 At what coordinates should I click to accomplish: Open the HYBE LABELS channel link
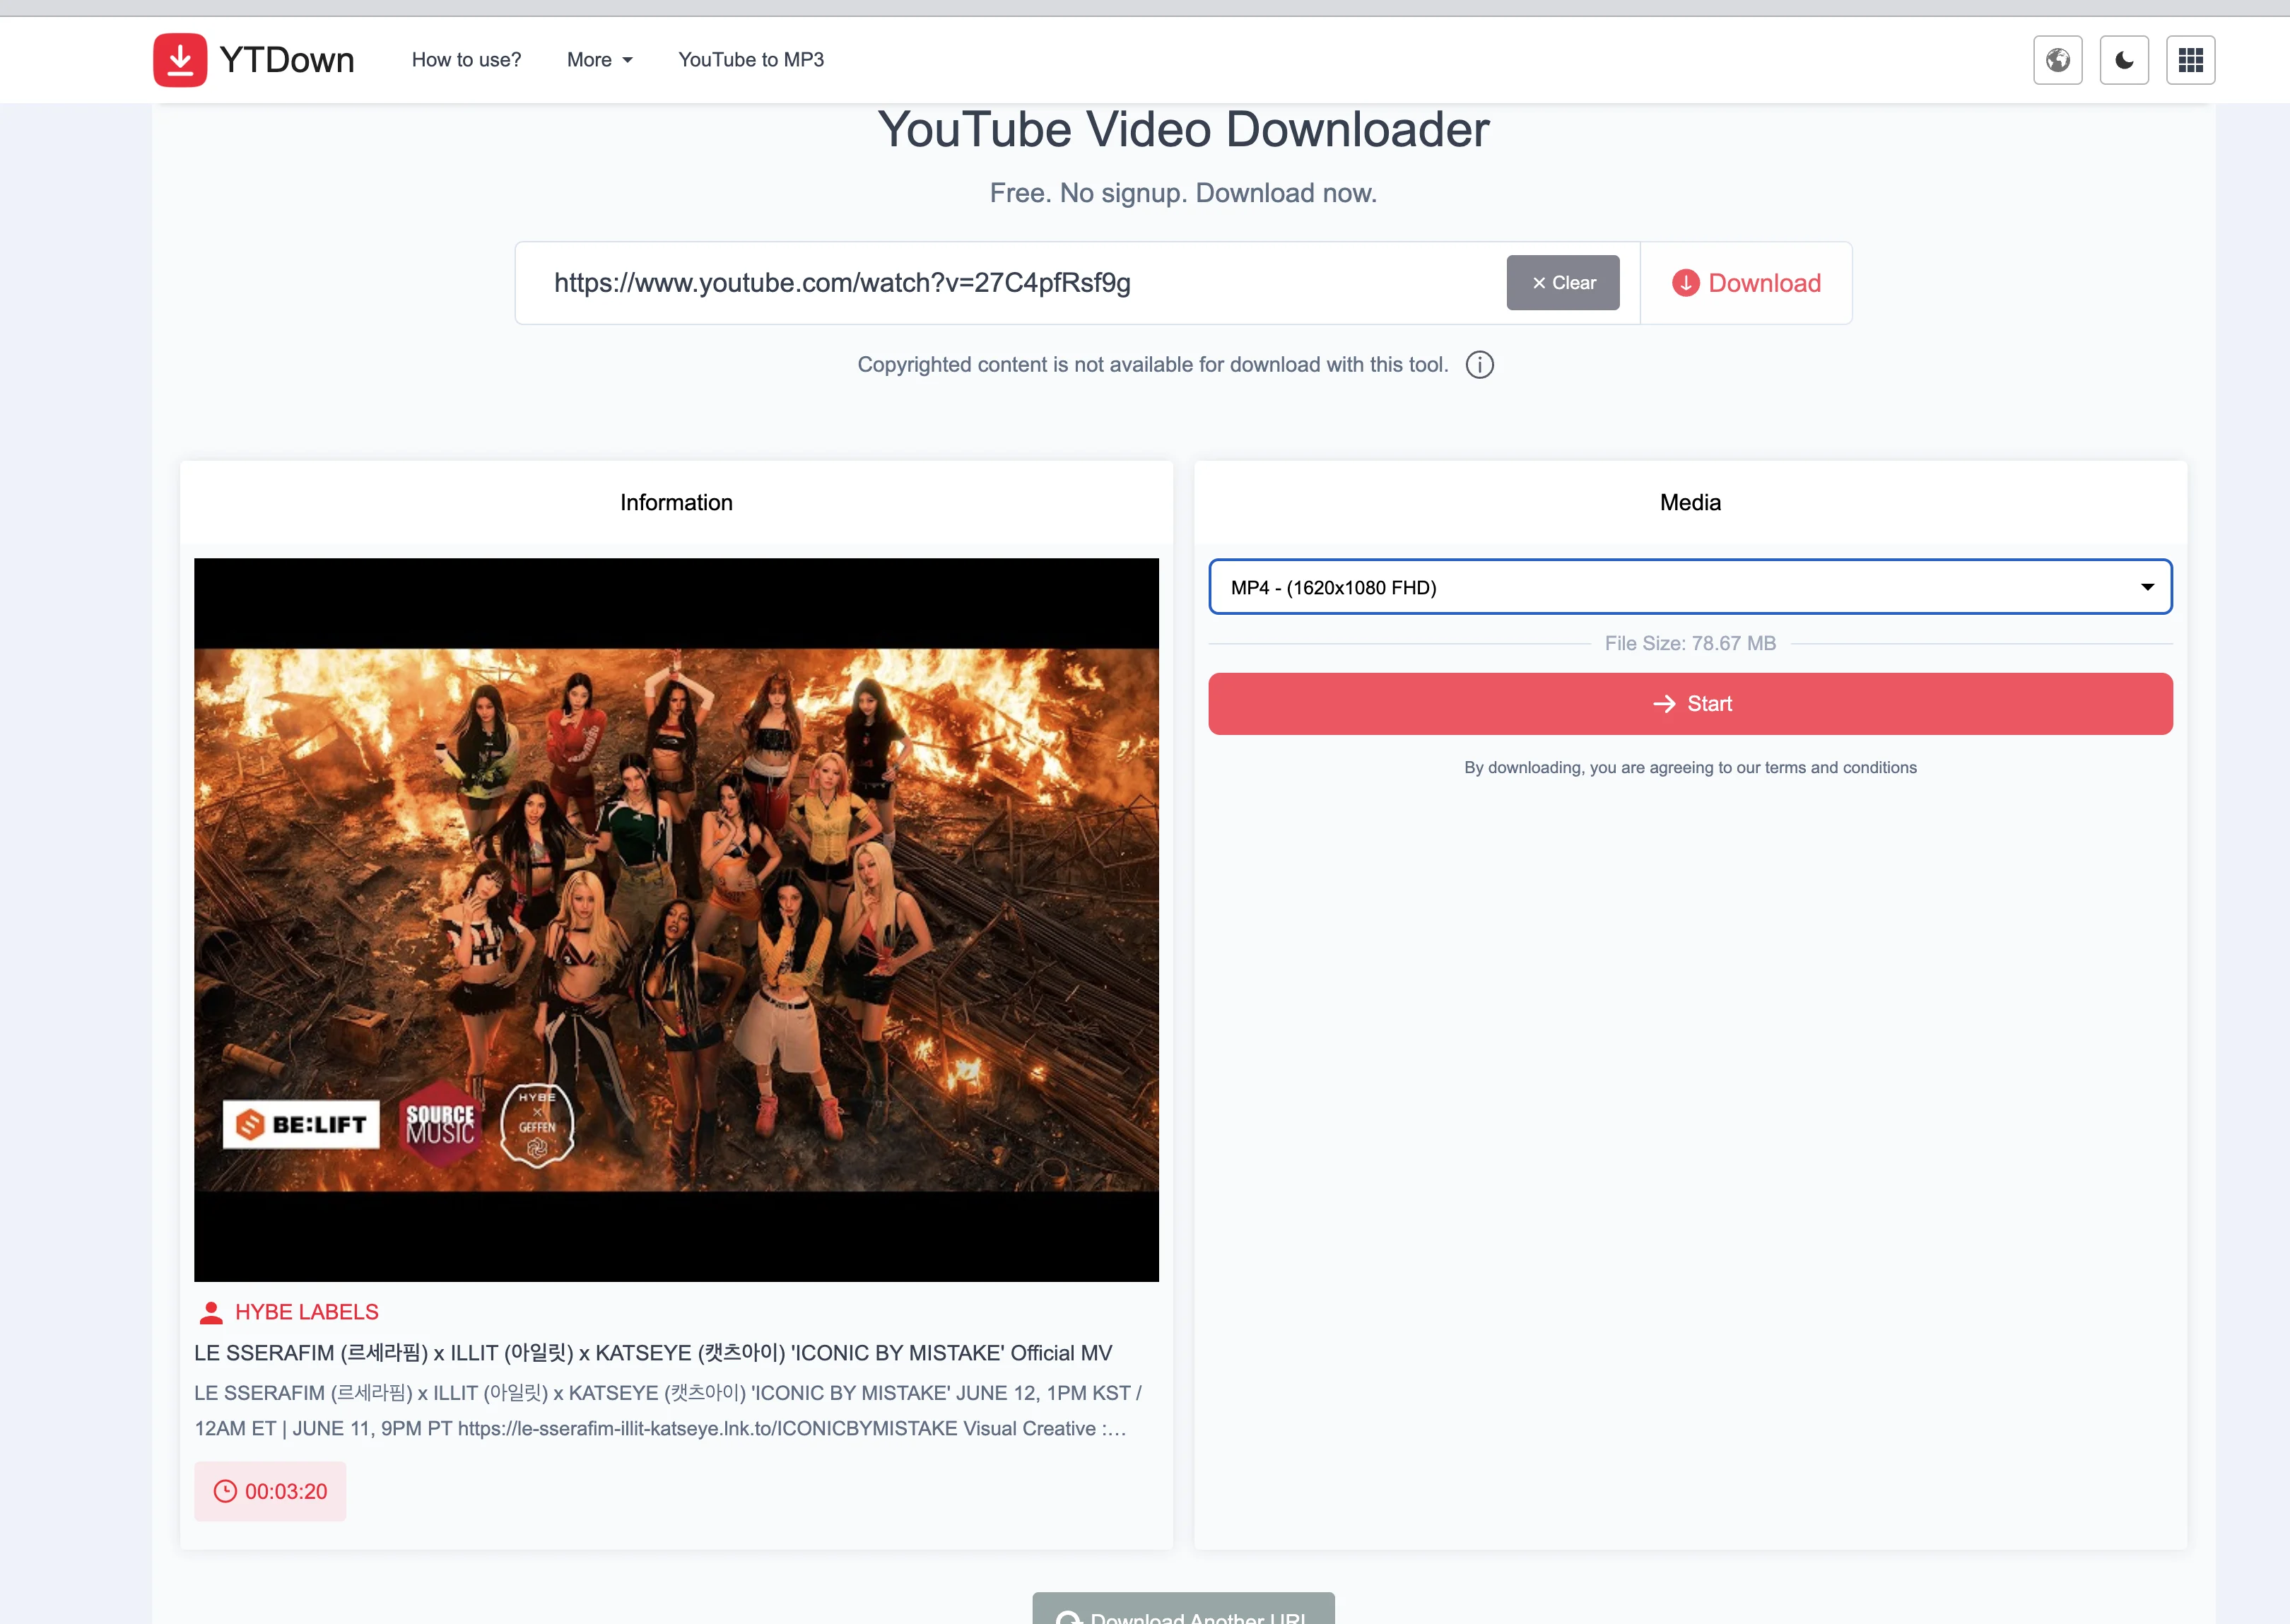click(x=306, y=1312)
